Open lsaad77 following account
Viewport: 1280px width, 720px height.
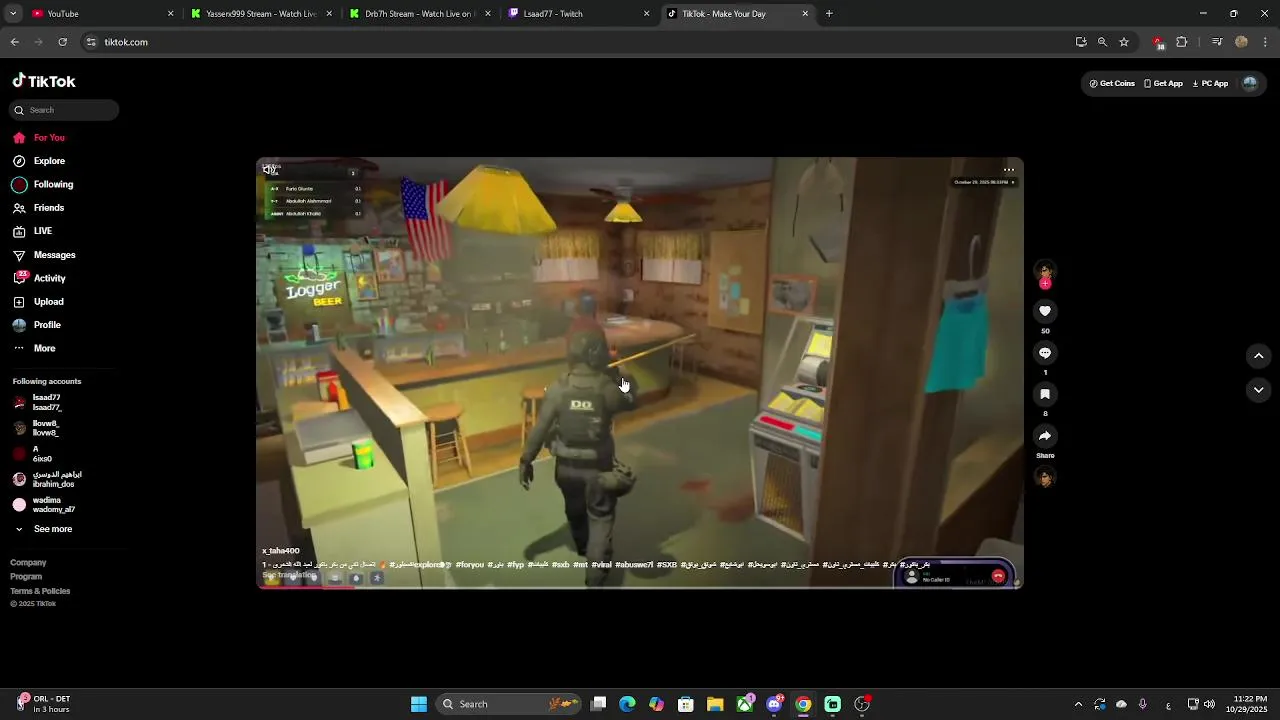point(38,403)
